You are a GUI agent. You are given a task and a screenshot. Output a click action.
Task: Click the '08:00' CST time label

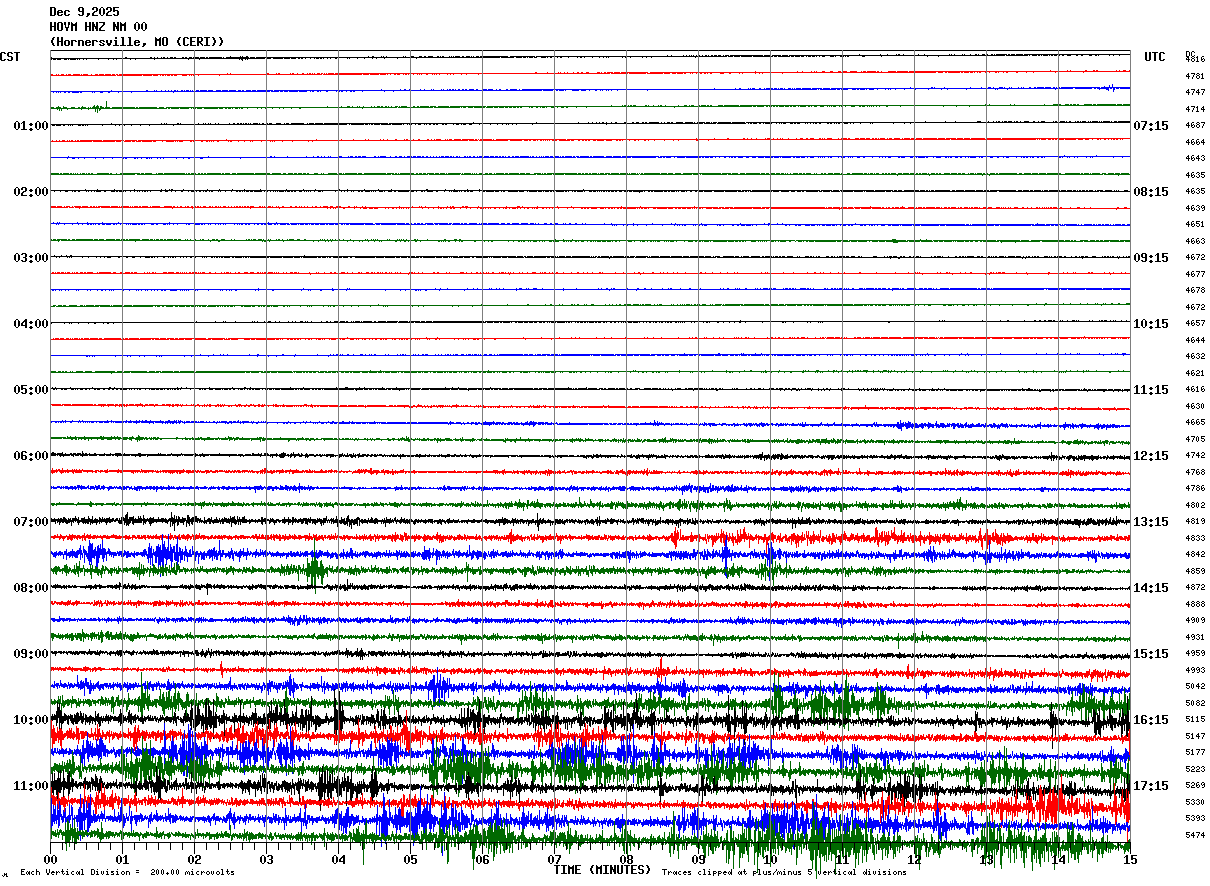click(31, 588)
